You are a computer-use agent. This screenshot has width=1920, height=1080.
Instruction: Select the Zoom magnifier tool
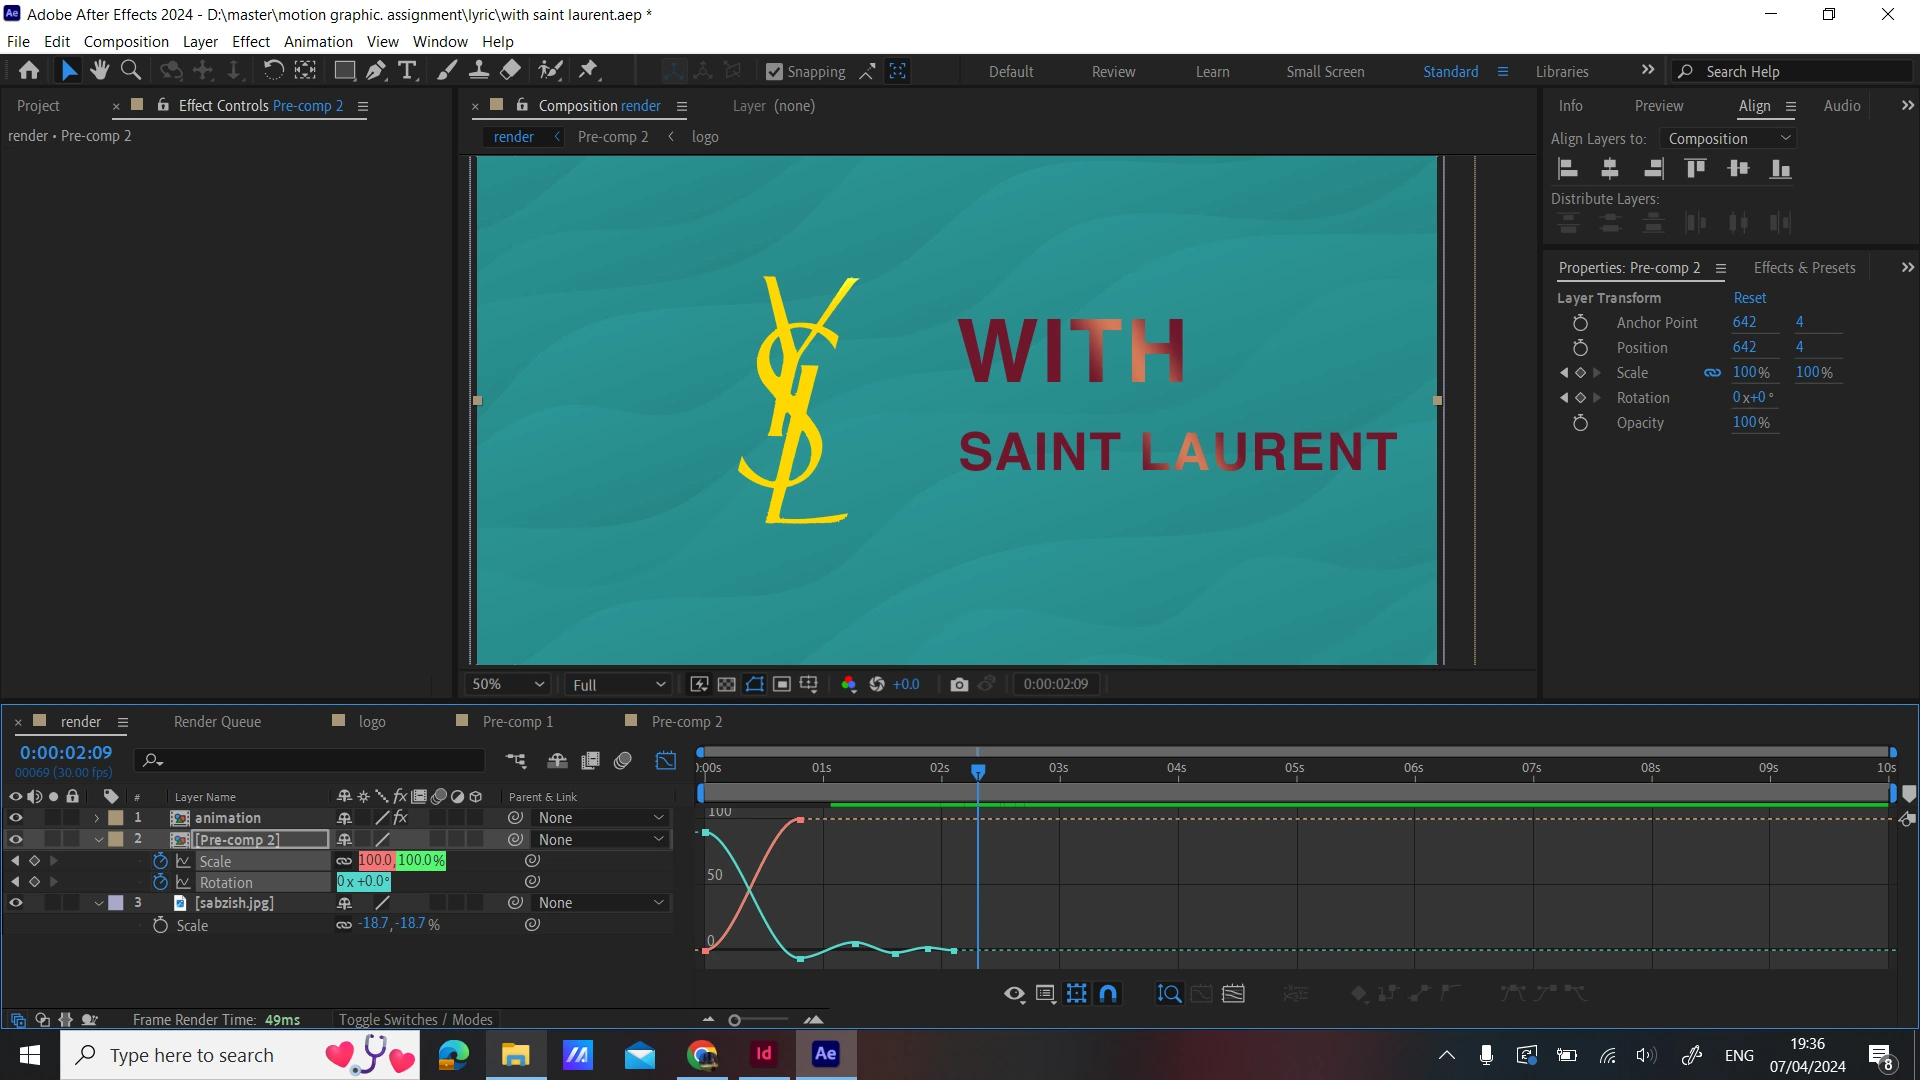click(131, 70)
